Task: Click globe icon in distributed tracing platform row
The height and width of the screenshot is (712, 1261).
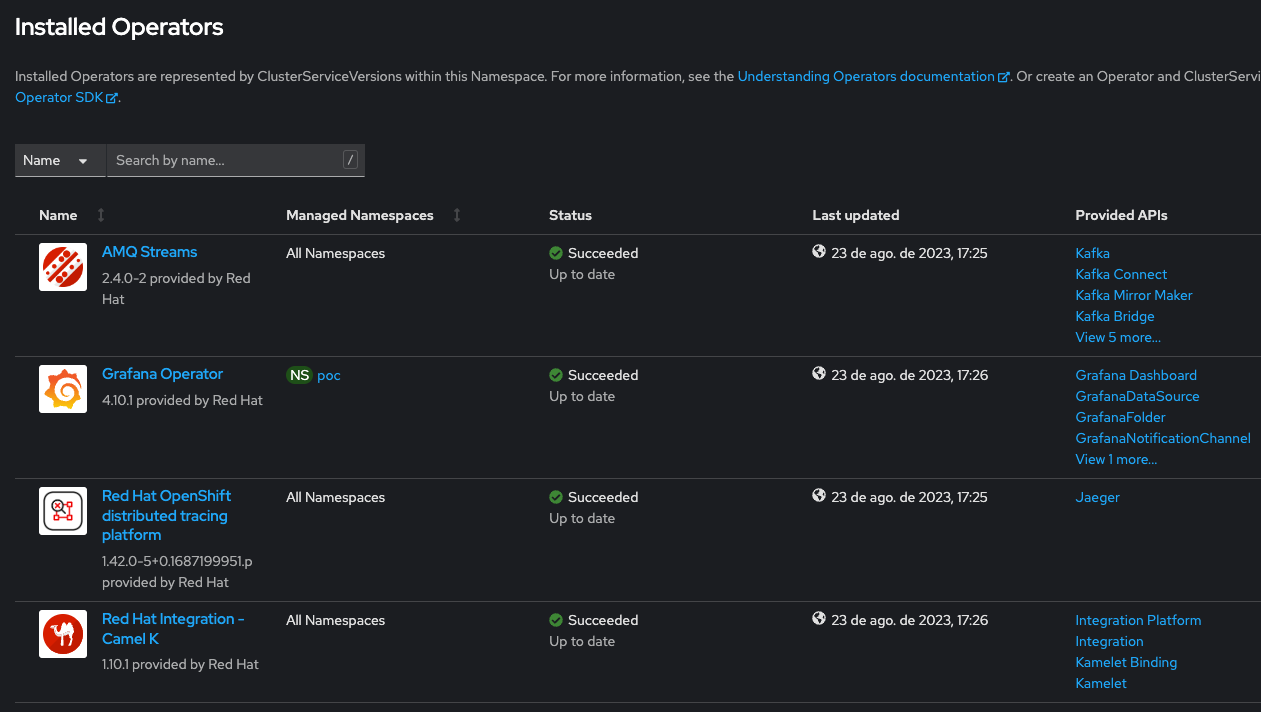Action: (819, 496)
